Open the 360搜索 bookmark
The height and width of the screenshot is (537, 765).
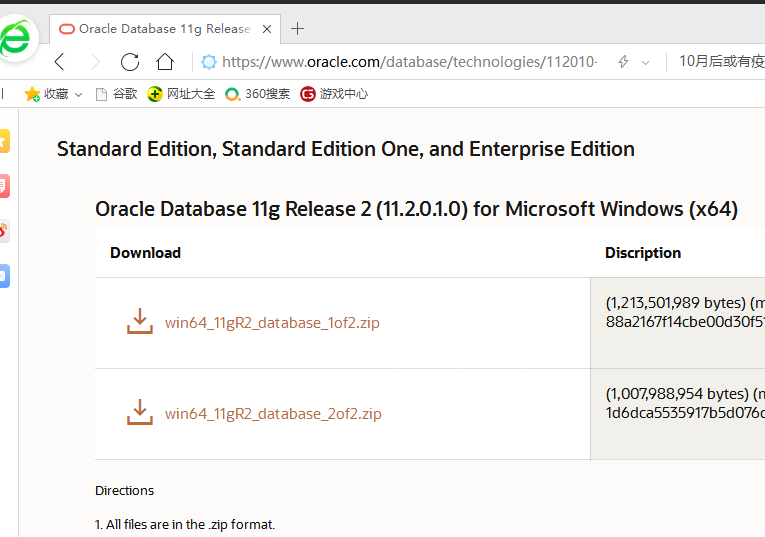point(258,94)
